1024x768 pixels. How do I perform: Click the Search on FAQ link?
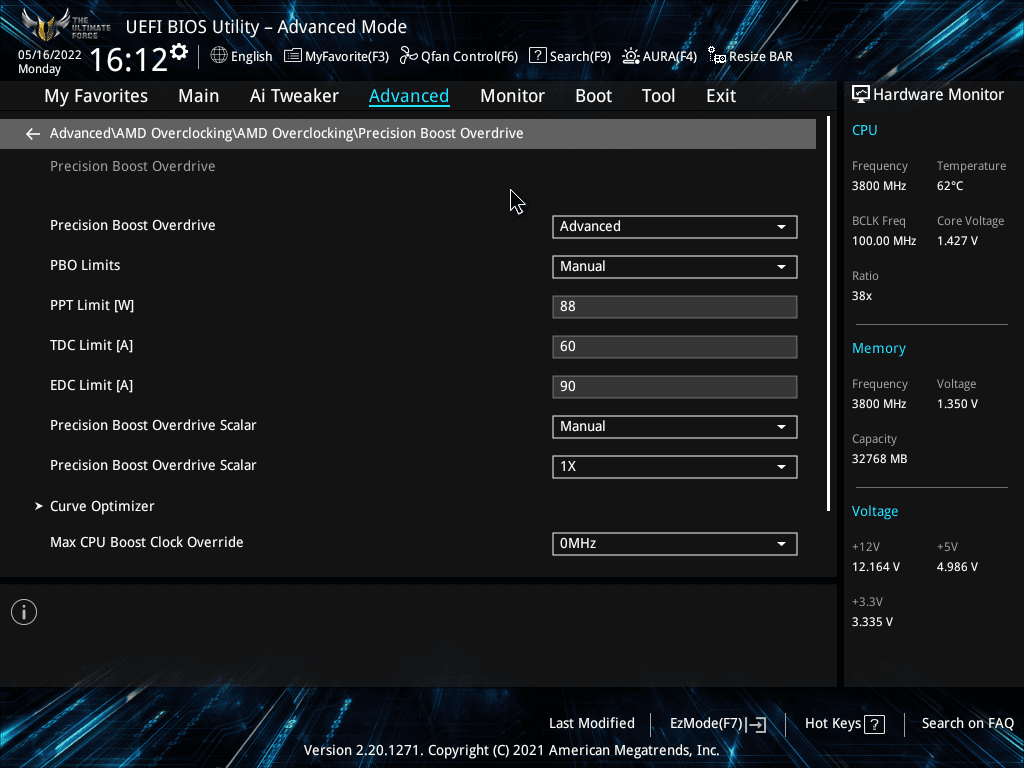click(x=967, y=724)
